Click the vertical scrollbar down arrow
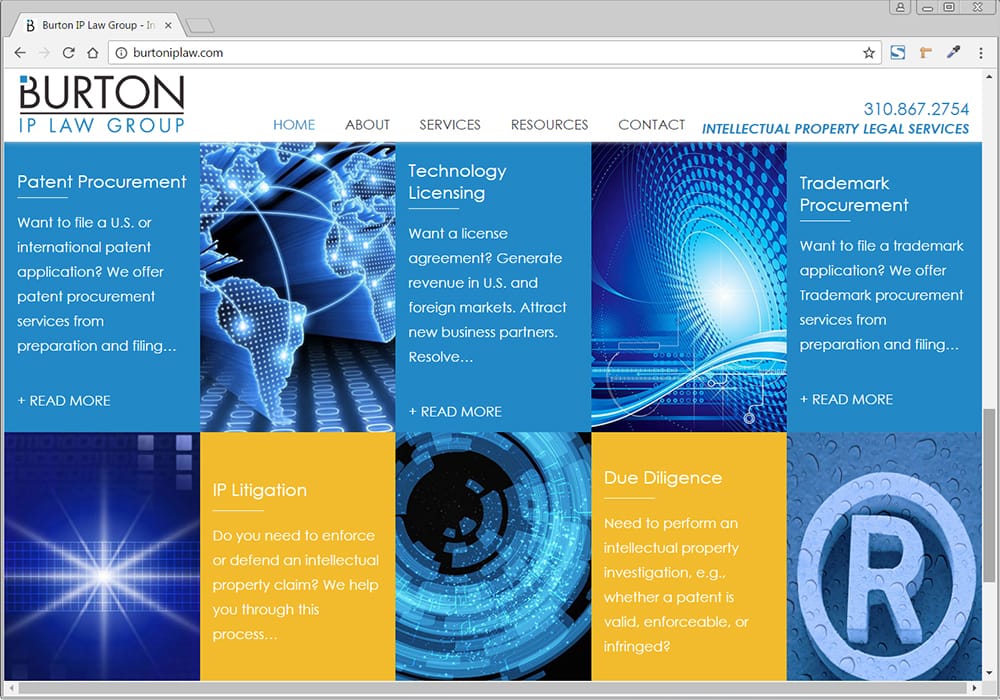Image resolution: width=1000 pixels, height=700 pixels. coord(989,673)
